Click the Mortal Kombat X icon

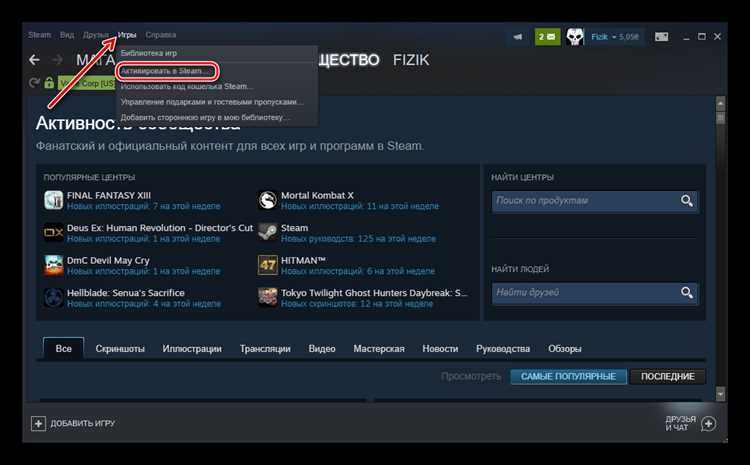267,200
